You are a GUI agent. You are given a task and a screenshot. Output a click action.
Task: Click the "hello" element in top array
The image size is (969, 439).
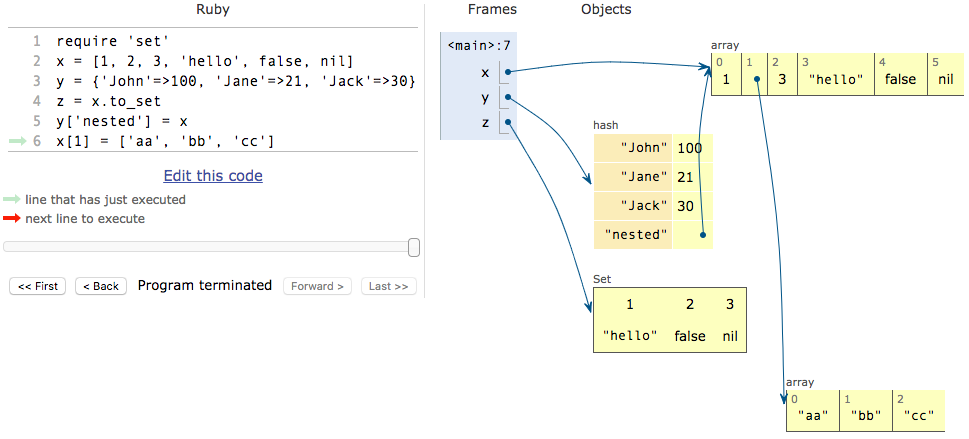(x=834, y=80)
